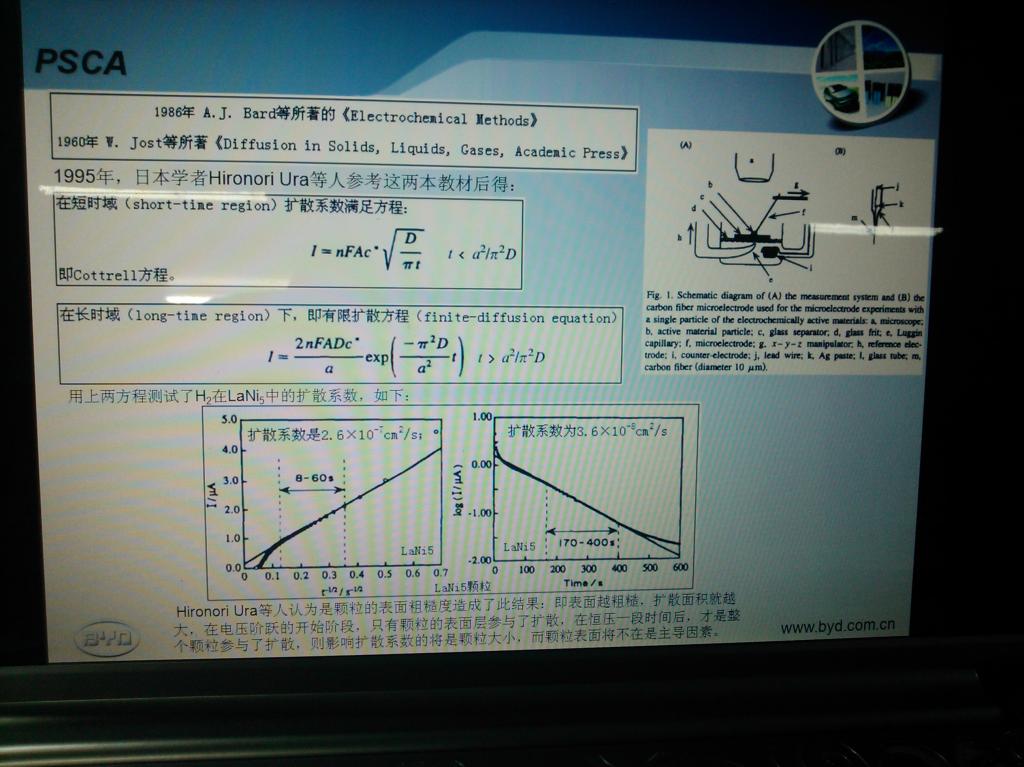Click the '即Cottrell方程' label
This screenshot has width=1024, height=767.
click(118, 274)
